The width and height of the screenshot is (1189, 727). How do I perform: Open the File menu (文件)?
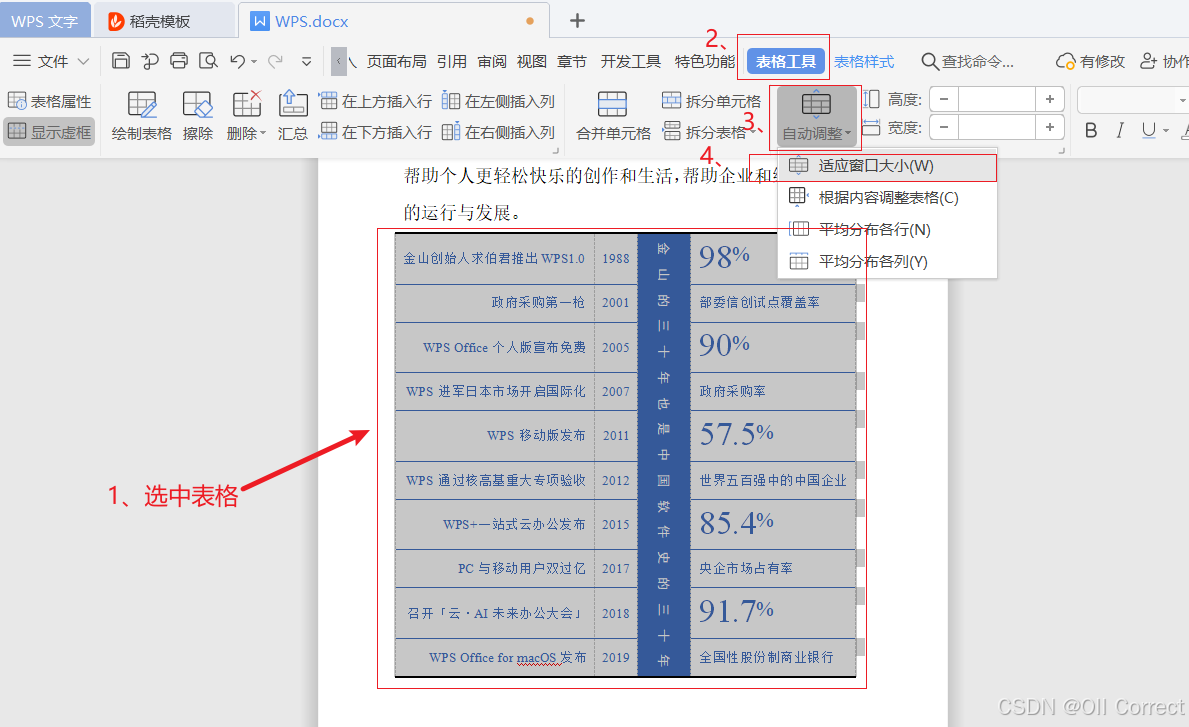52,61
